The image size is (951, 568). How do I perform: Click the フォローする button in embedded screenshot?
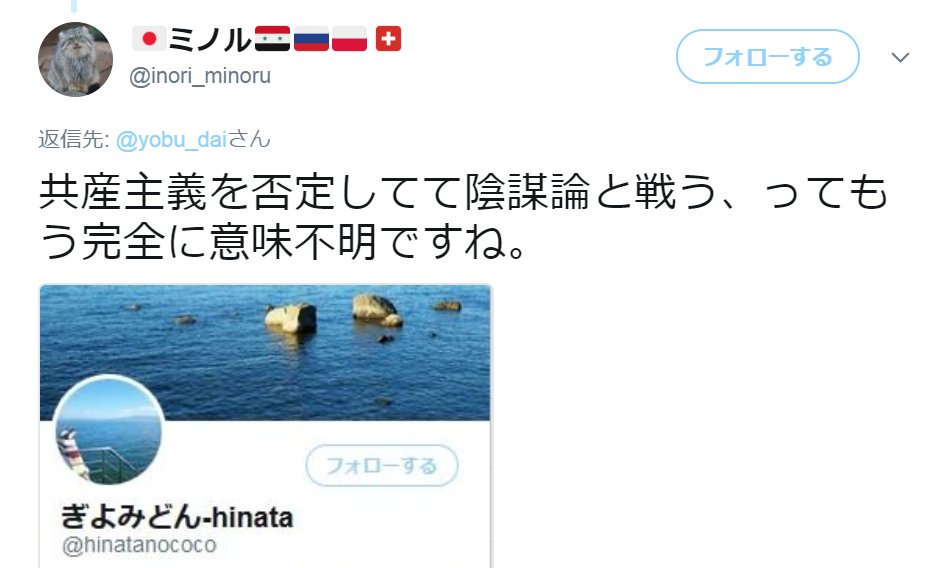[x=382, y=466]
